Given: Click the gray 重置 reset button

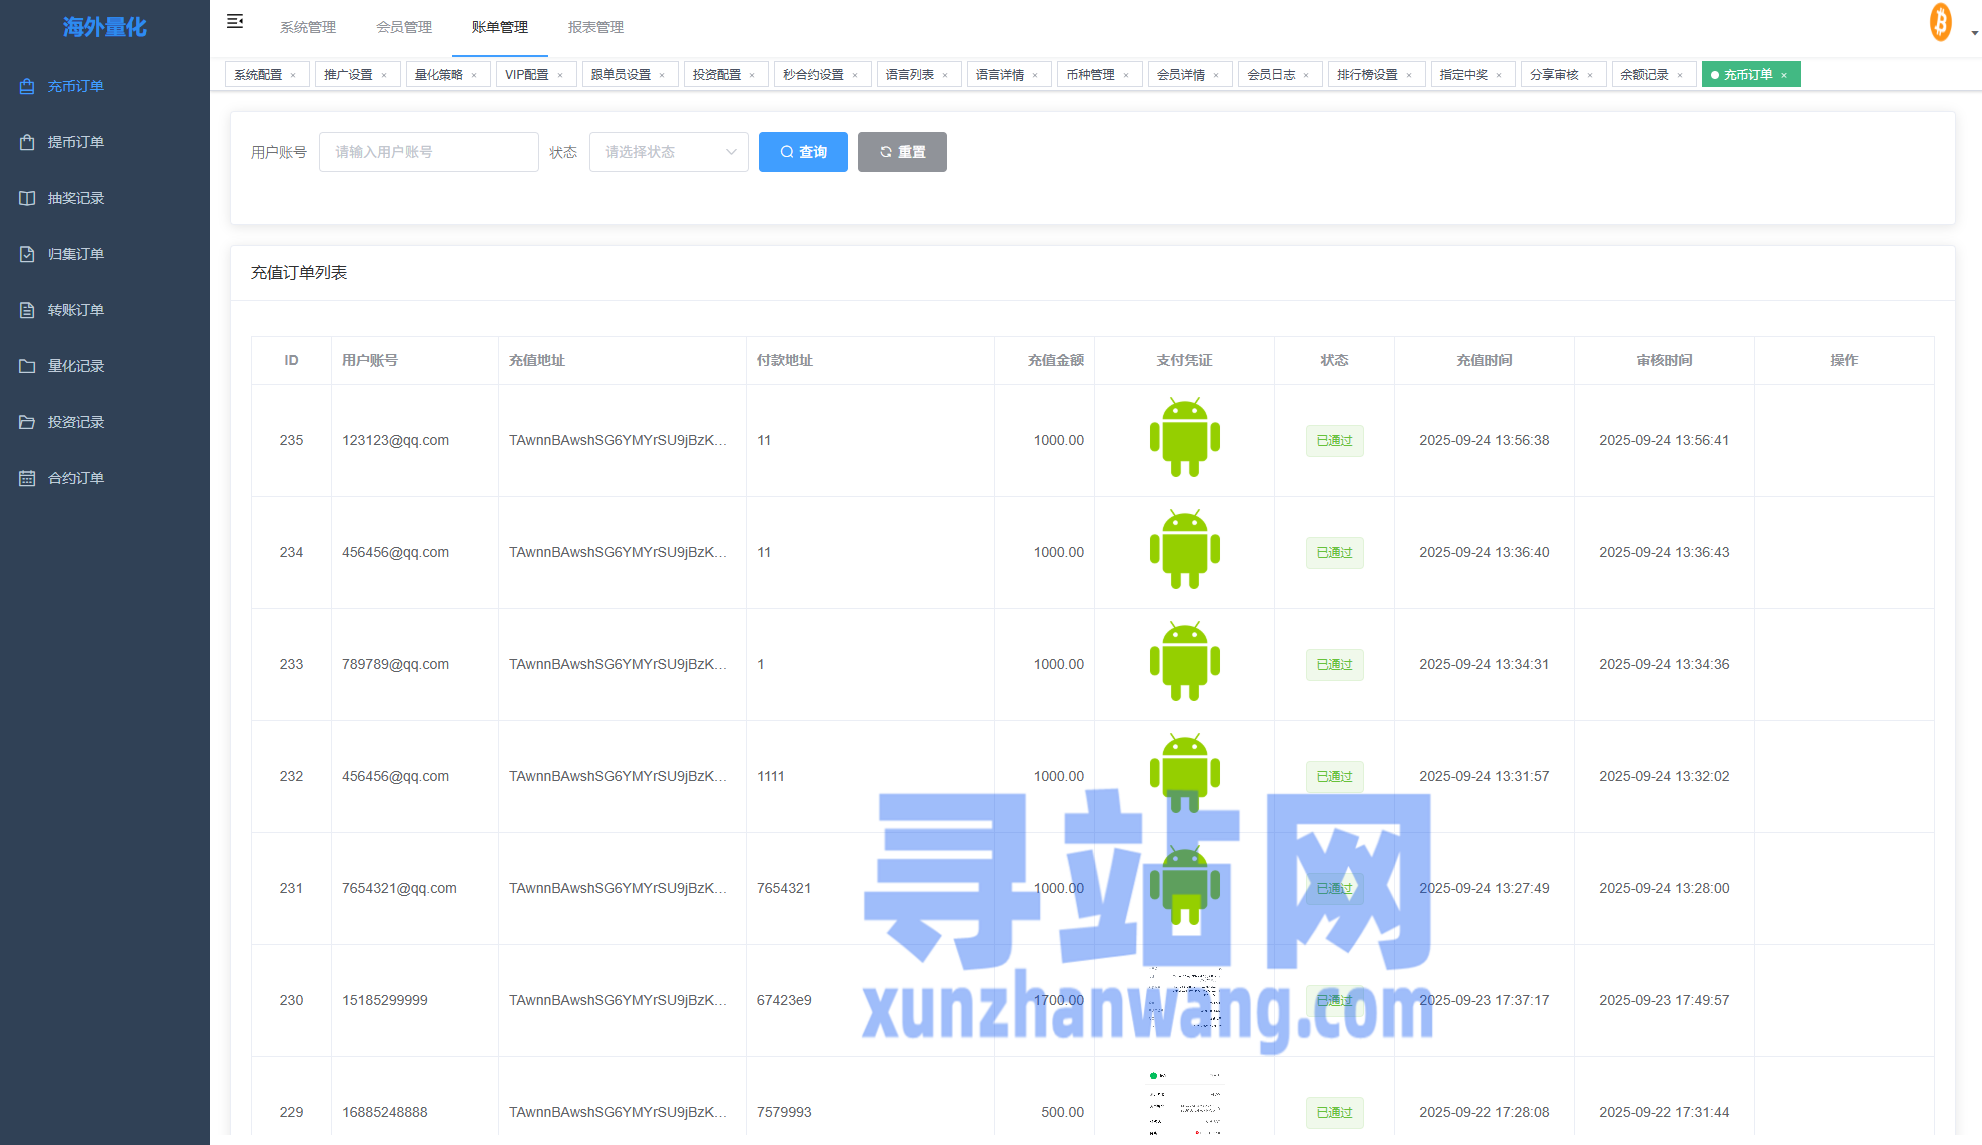Looking at the screenshot, I should coord(902,152).
